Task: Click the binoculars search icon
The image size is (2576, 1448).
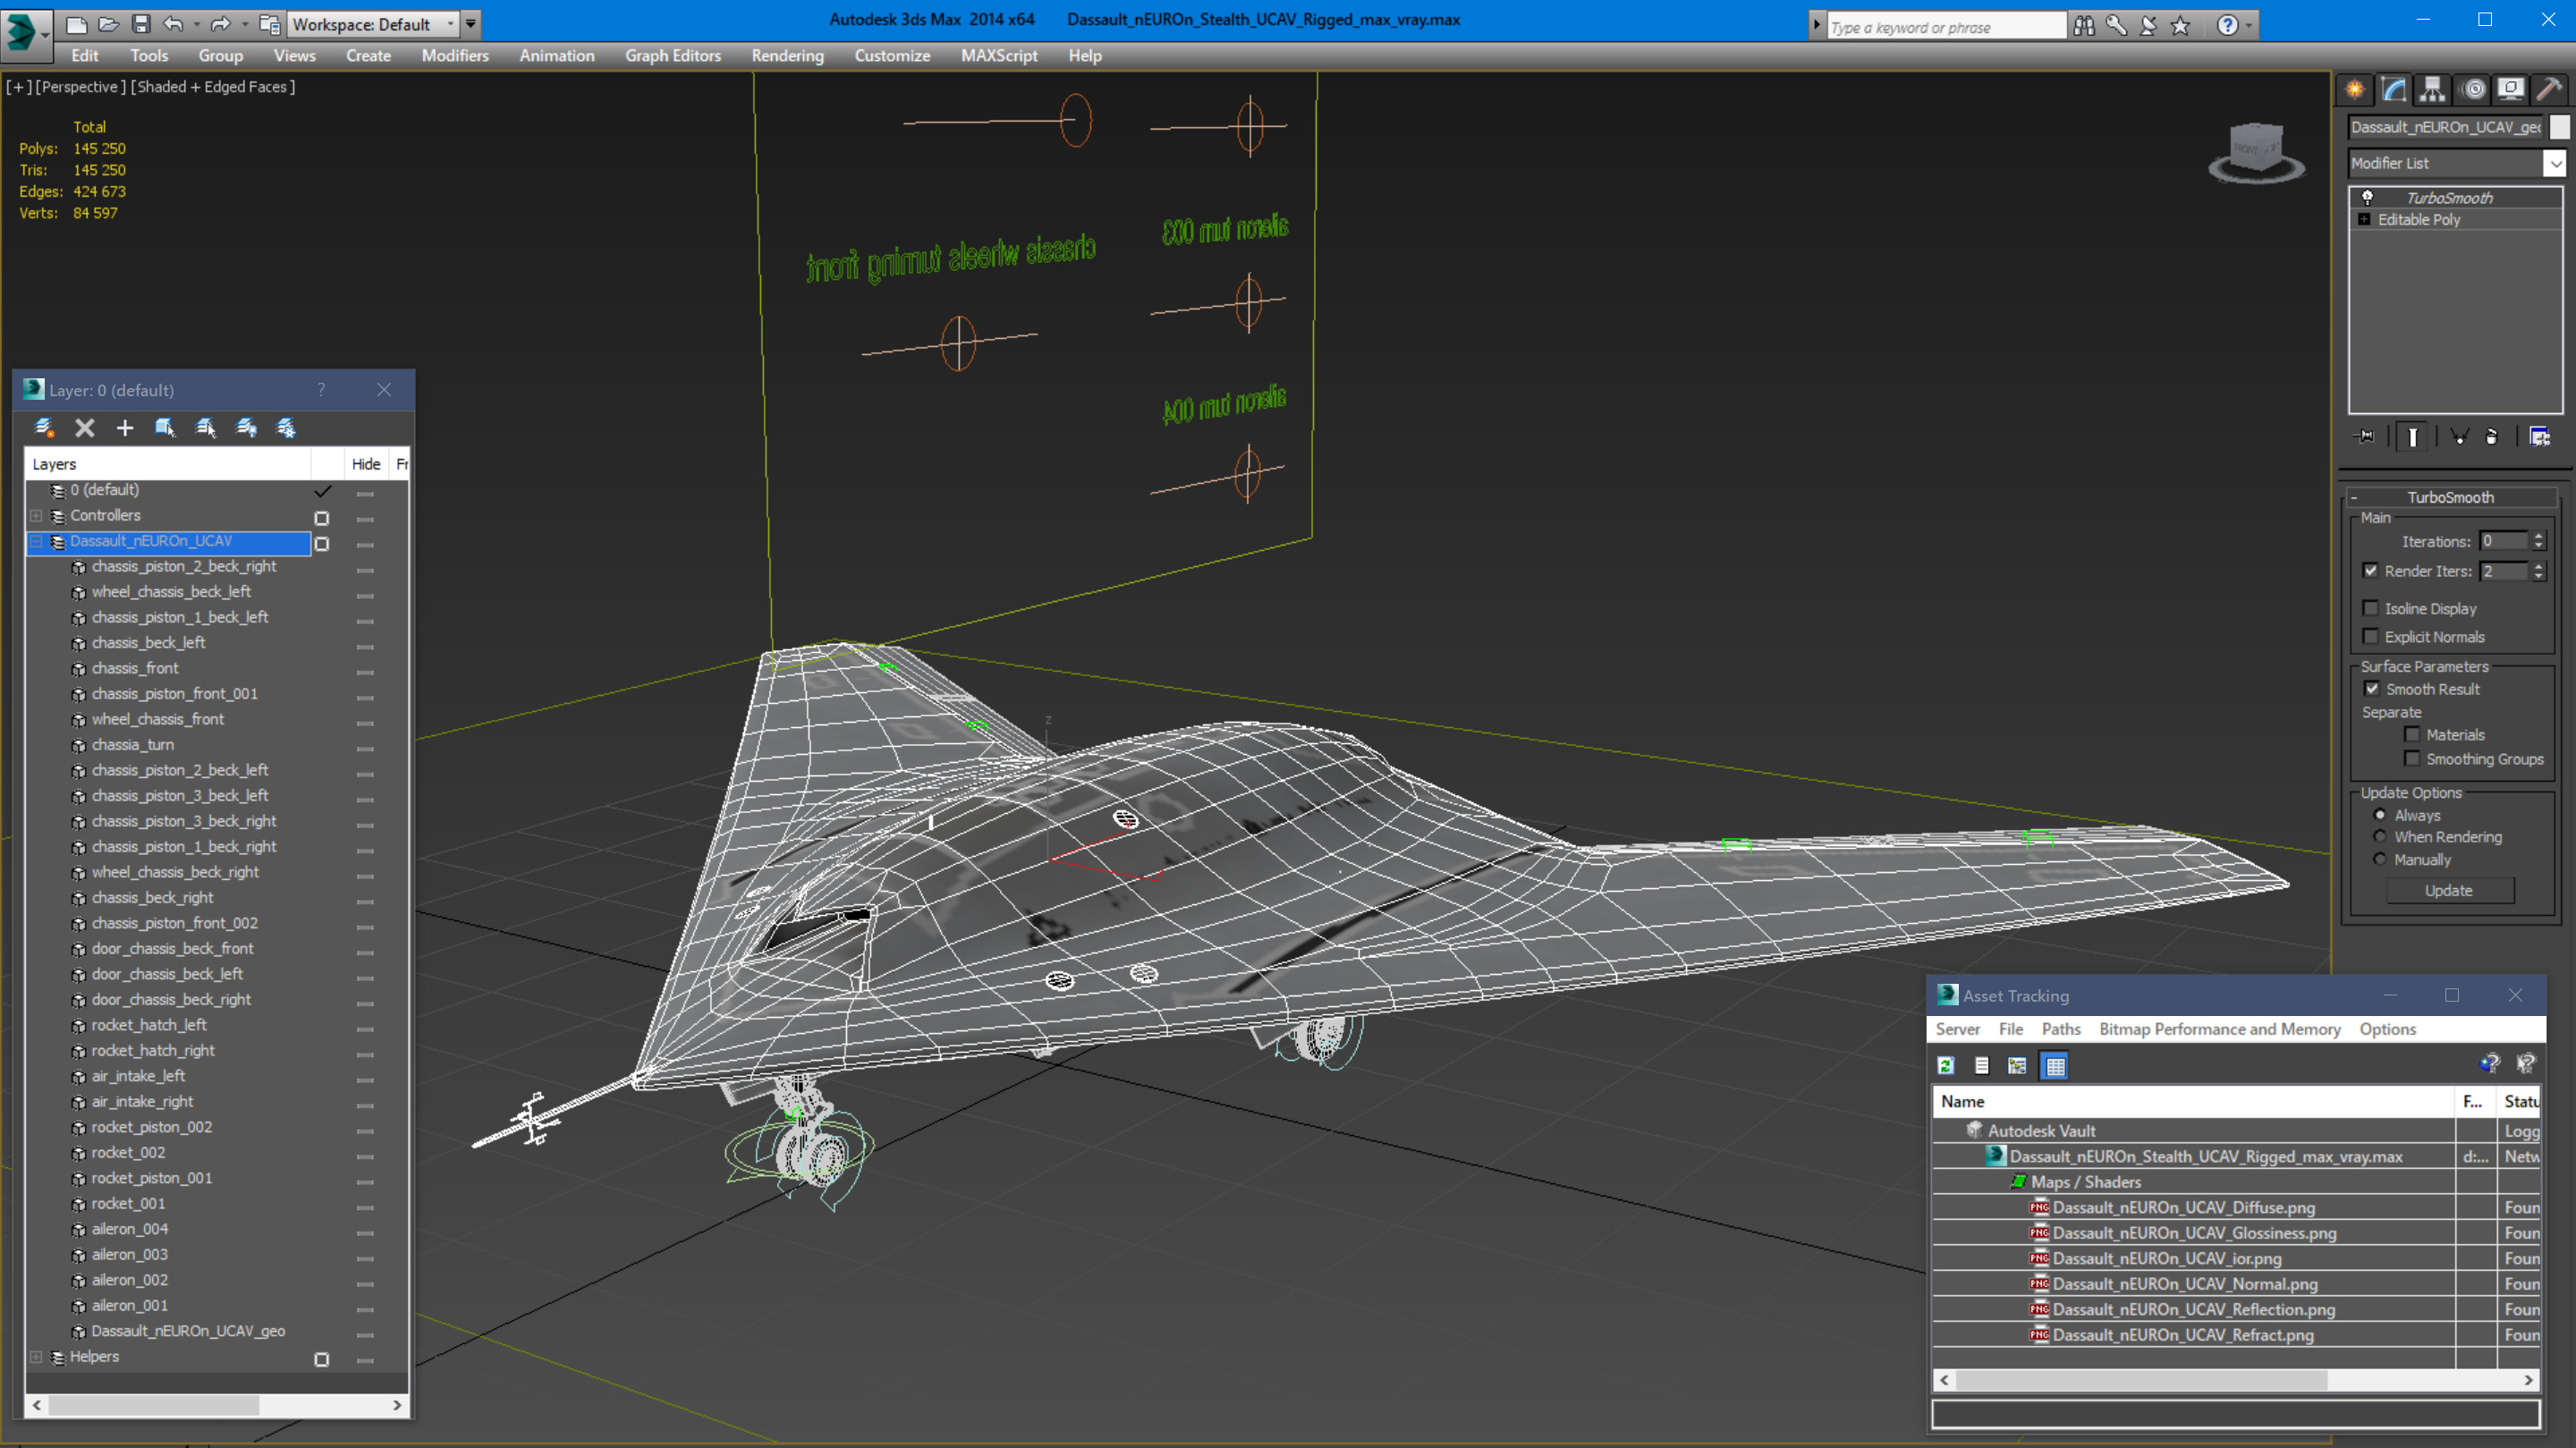Action: [x=2084, y=26]
